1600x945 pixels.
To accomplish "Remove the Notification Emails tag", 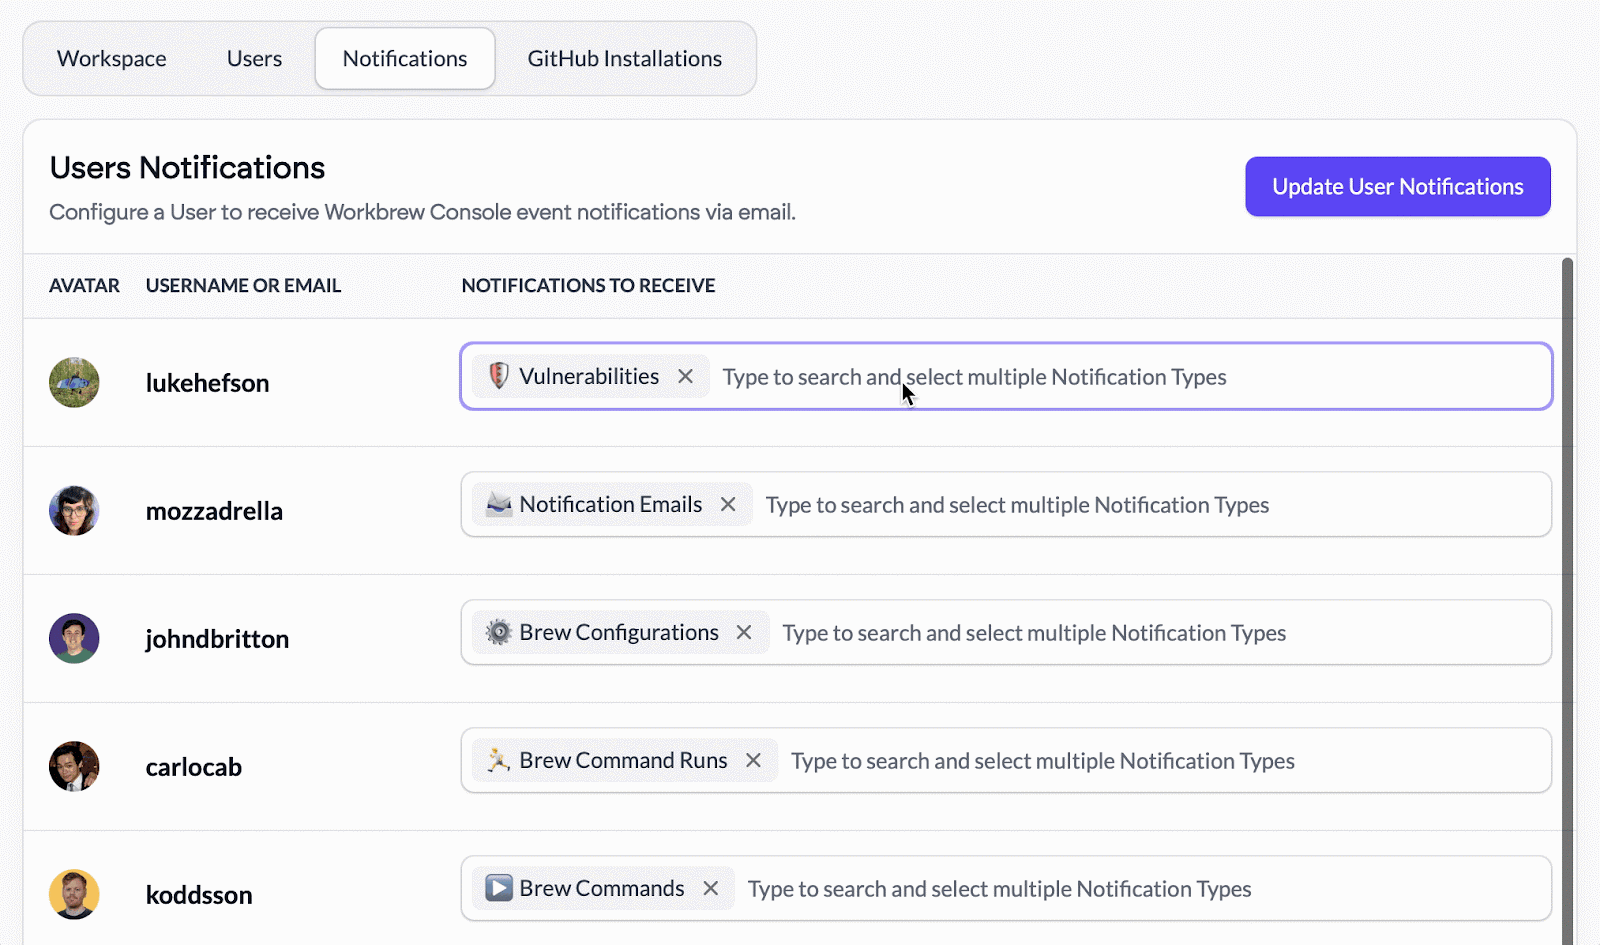I will [x=728, y=505].
